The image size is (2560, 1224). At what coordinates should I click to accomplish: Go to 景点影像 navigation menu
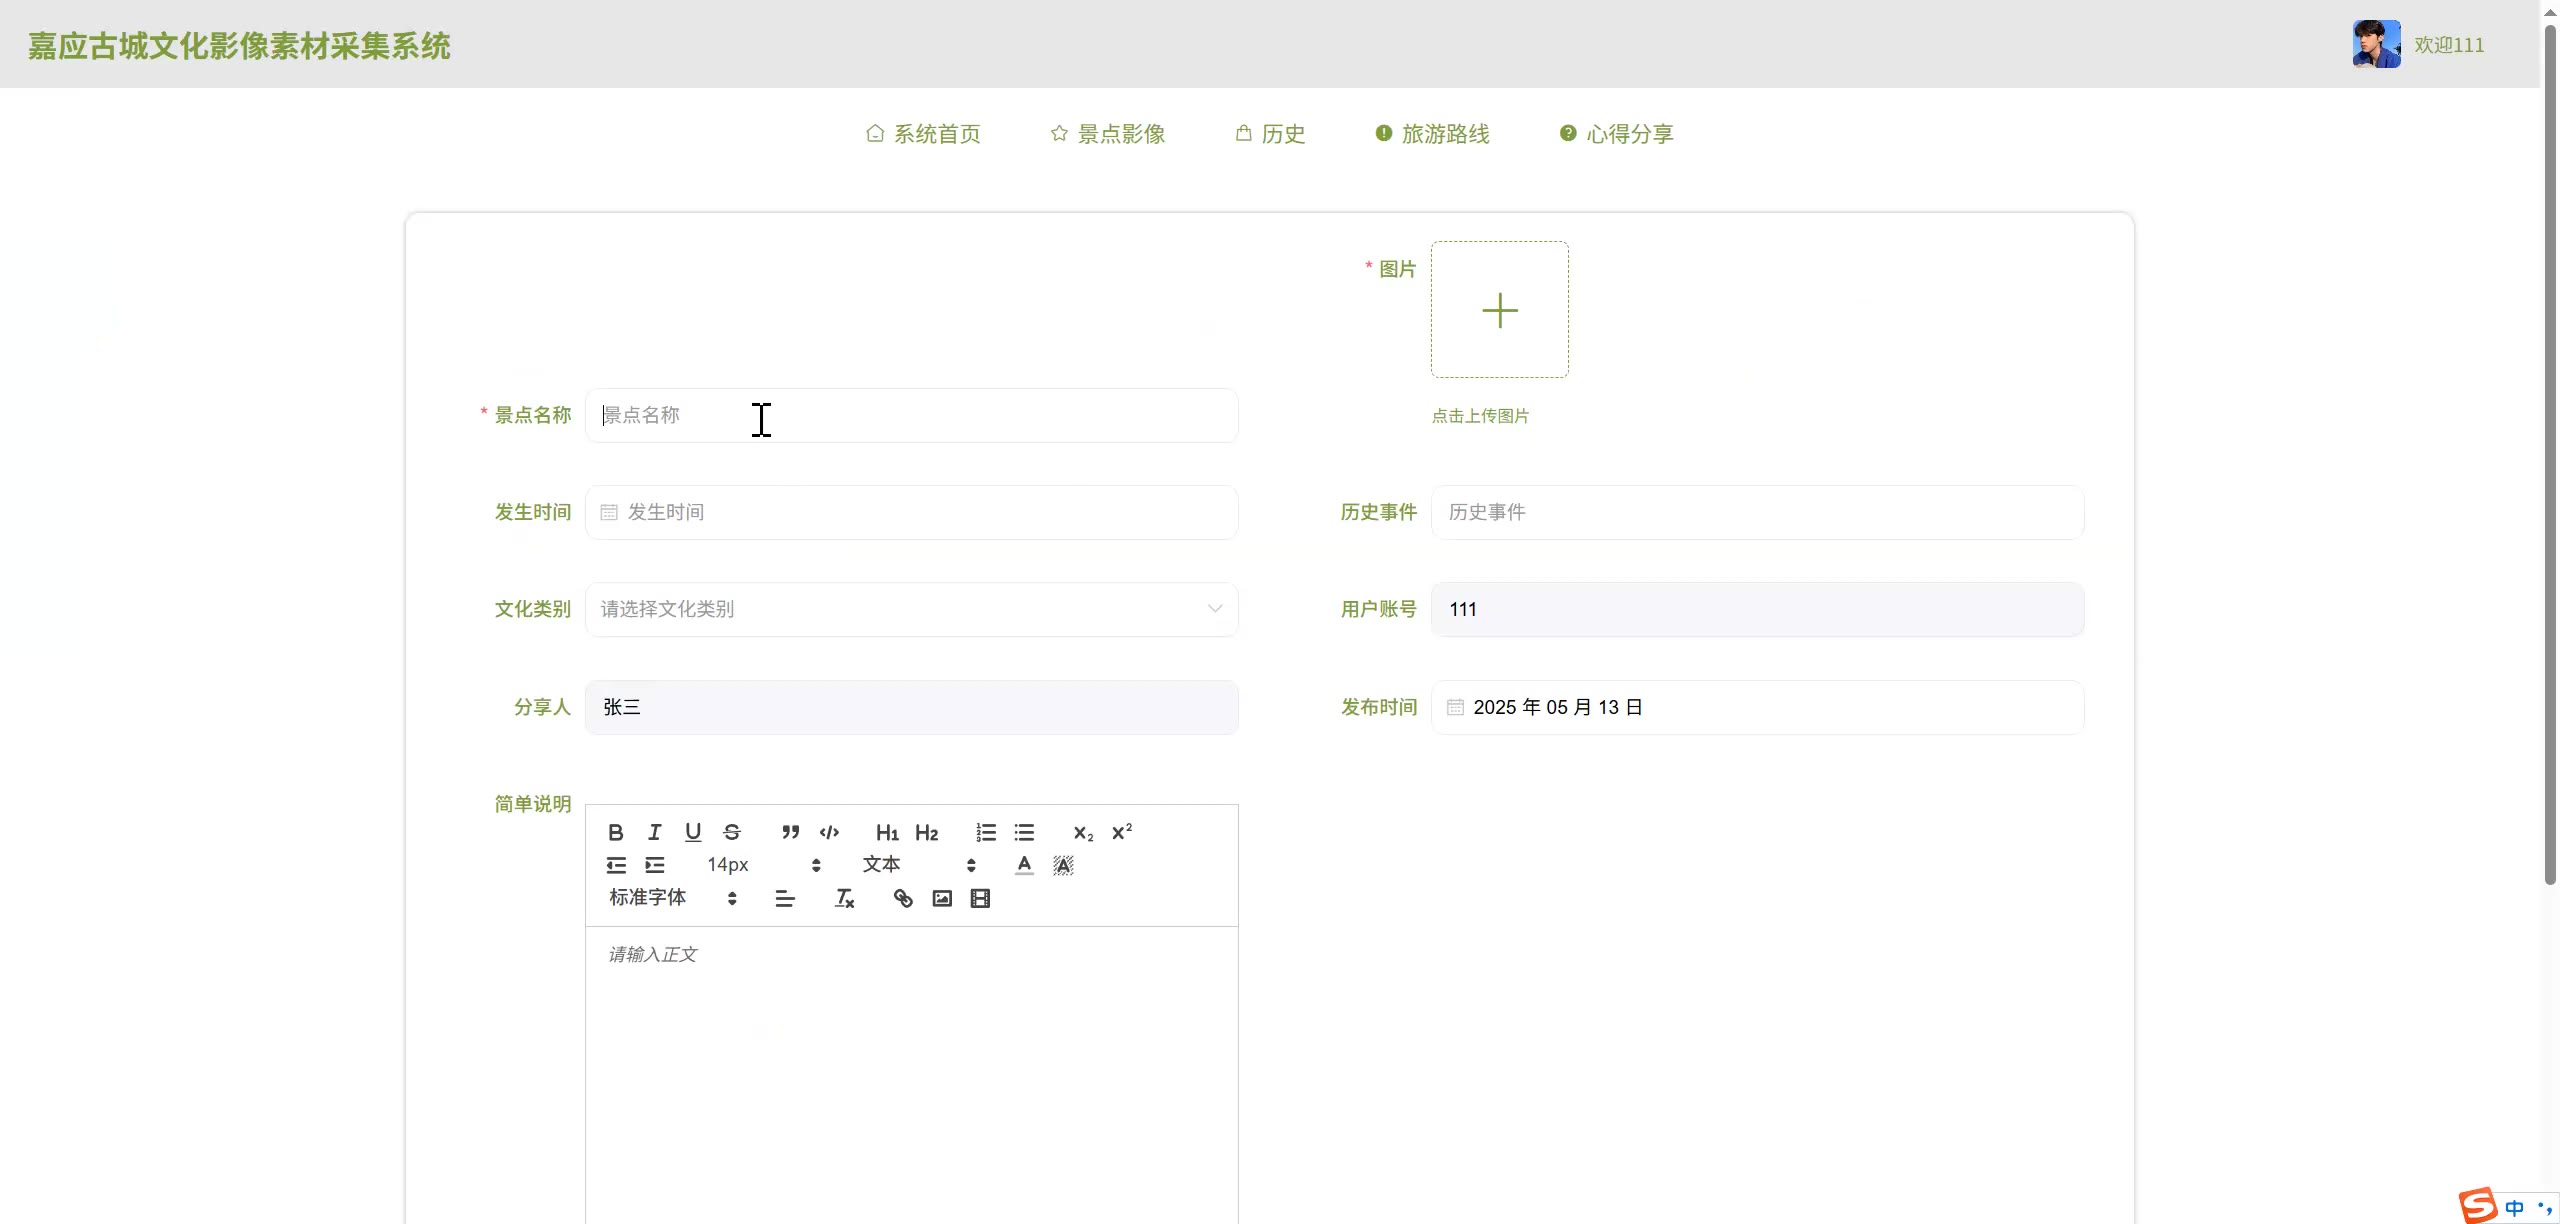coord(1108,134)
